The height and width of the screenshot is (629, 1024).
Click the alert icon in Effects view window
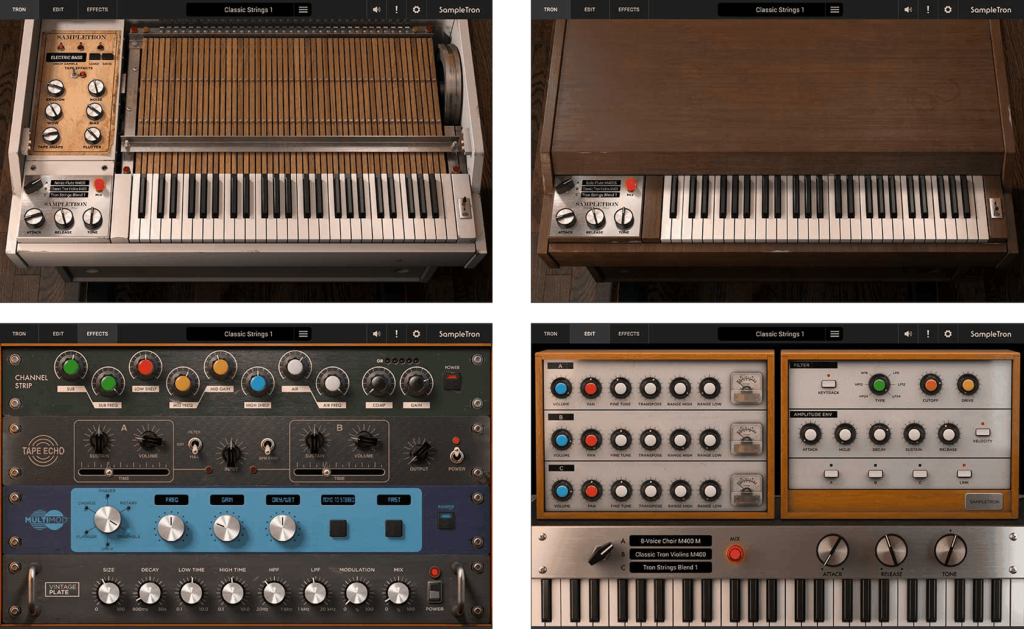(396, 334)
